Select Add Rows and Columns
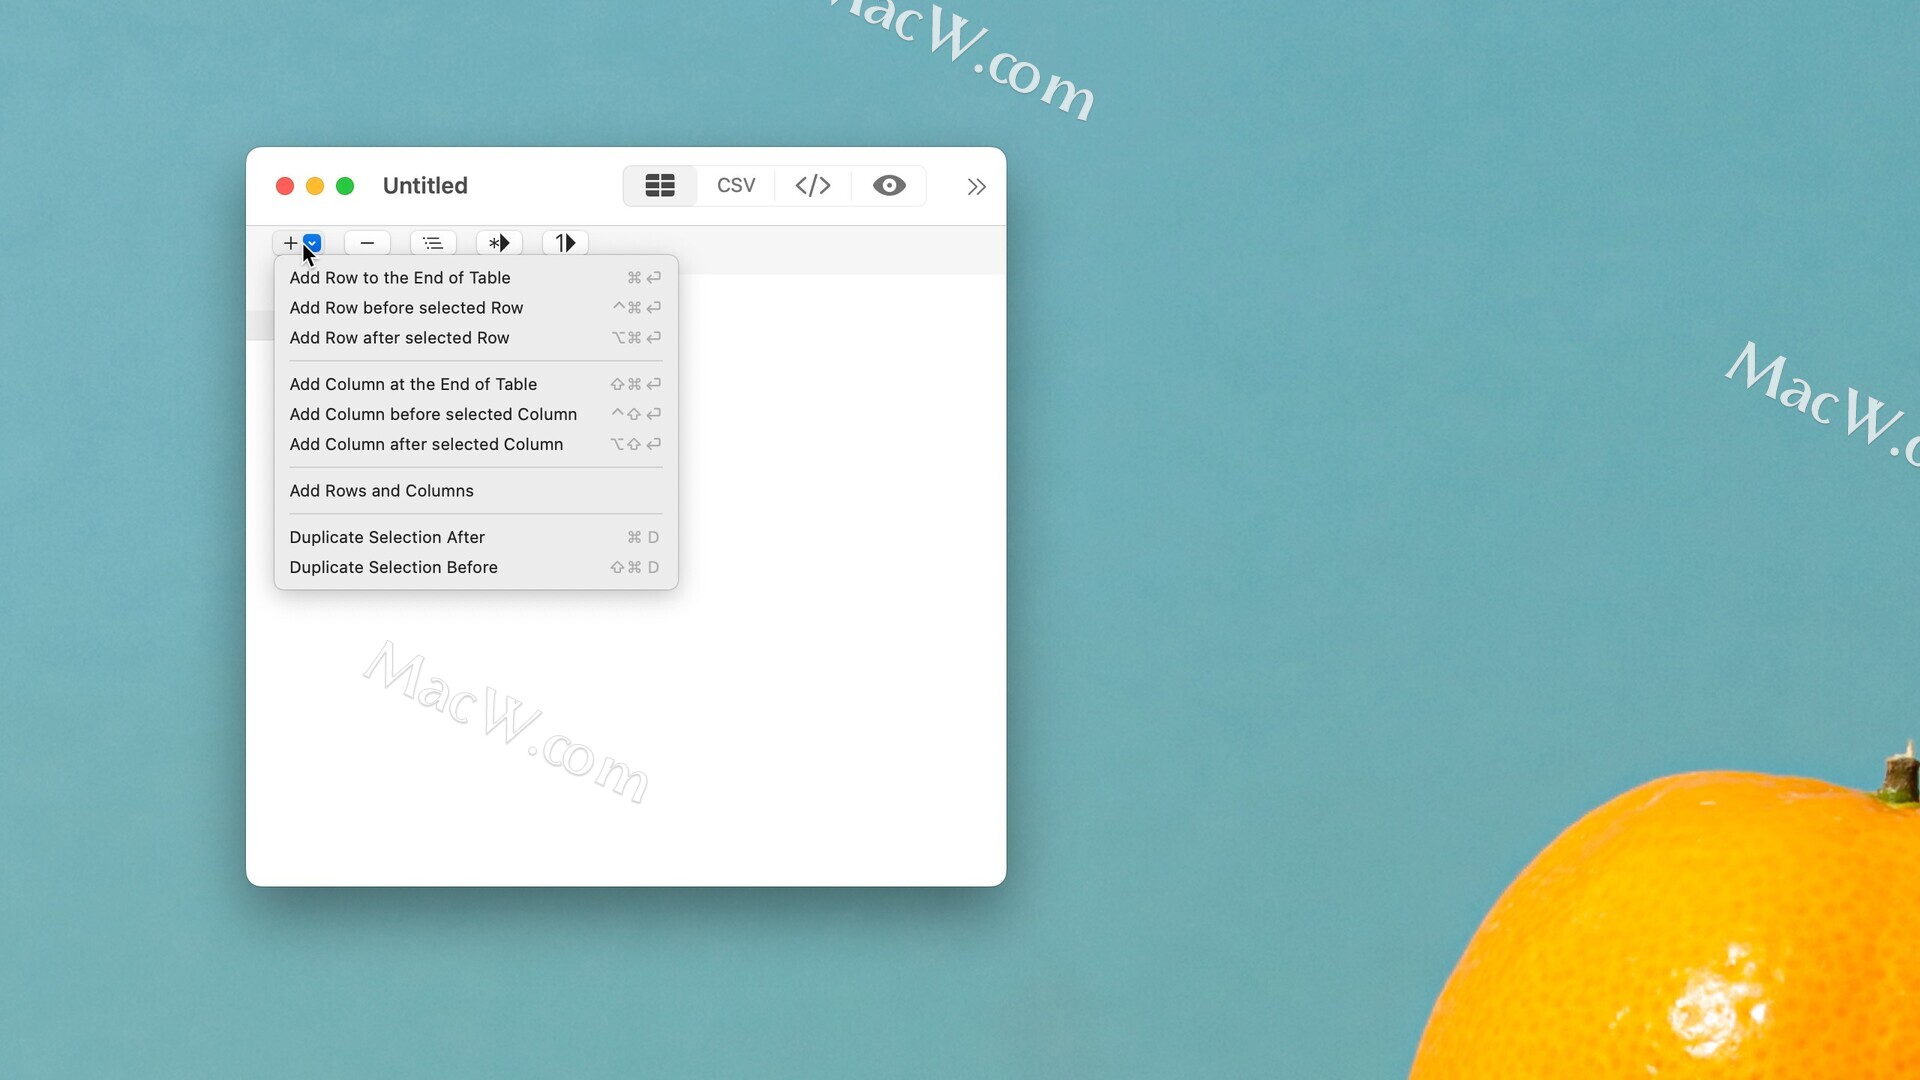This screenshot has width=1920, height=1080. (476, 491)
